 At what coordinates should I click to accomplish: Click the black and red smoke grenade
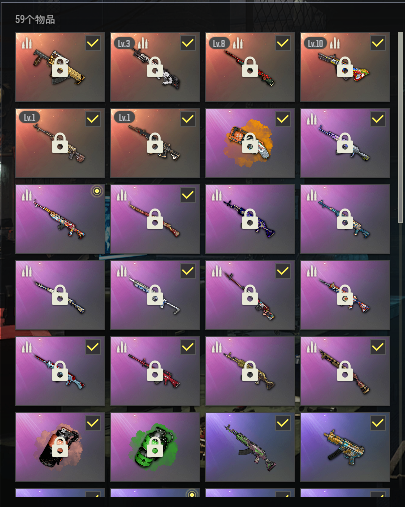coord(60,447)
